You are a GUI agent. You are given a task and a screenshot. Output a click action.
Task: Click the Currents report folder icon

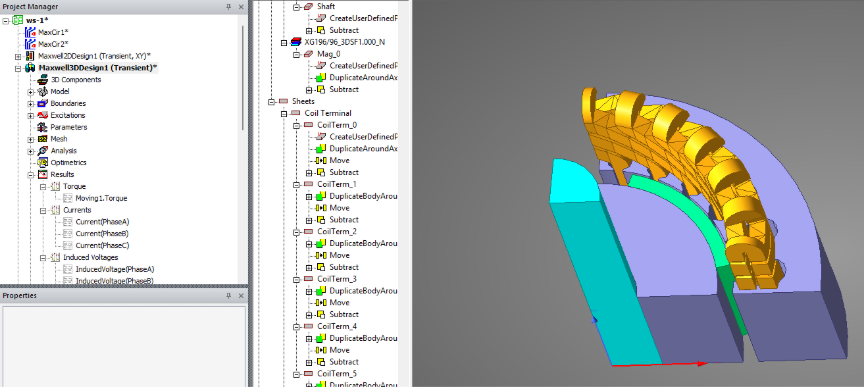click(55, 210)
